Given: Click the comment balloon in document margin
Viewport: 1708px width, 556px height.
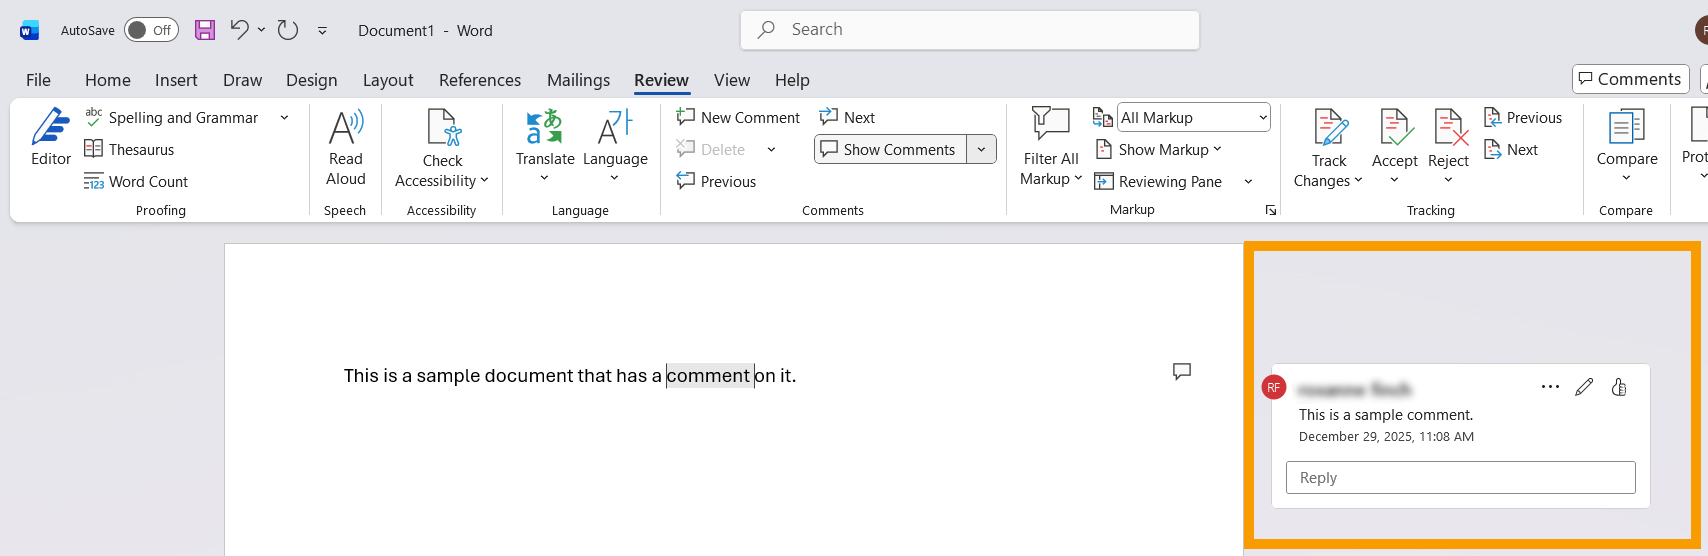Looking at the screenshot, I should click(1182, 372).
